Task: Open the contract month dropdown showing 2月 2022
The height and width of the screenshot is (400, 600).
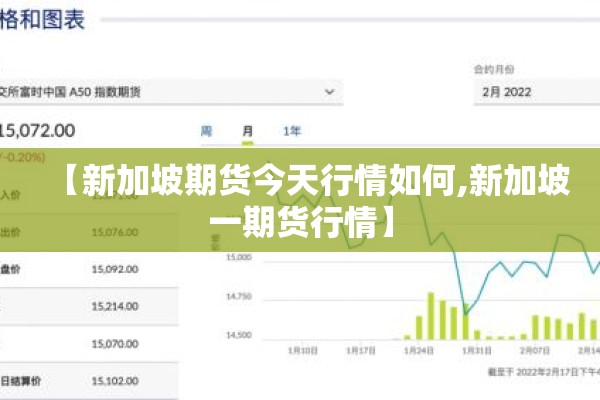Action: [537, 92]
